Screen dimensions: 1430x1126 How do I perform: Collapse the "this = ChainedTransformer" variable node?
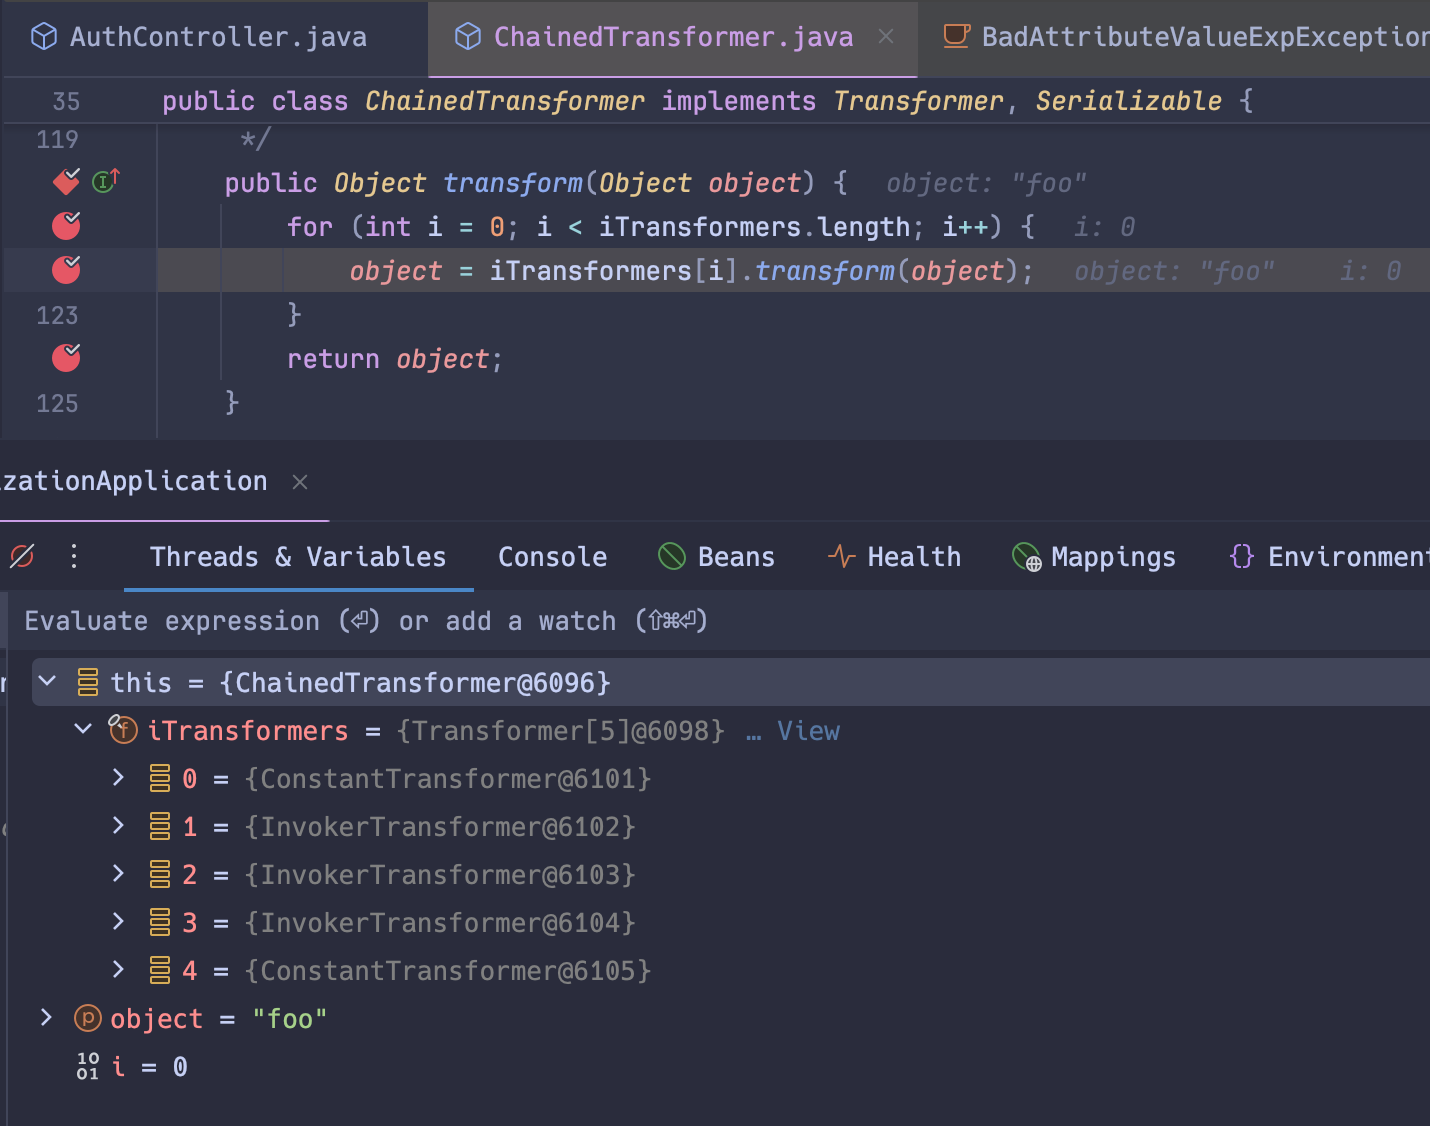pos(46,681)
